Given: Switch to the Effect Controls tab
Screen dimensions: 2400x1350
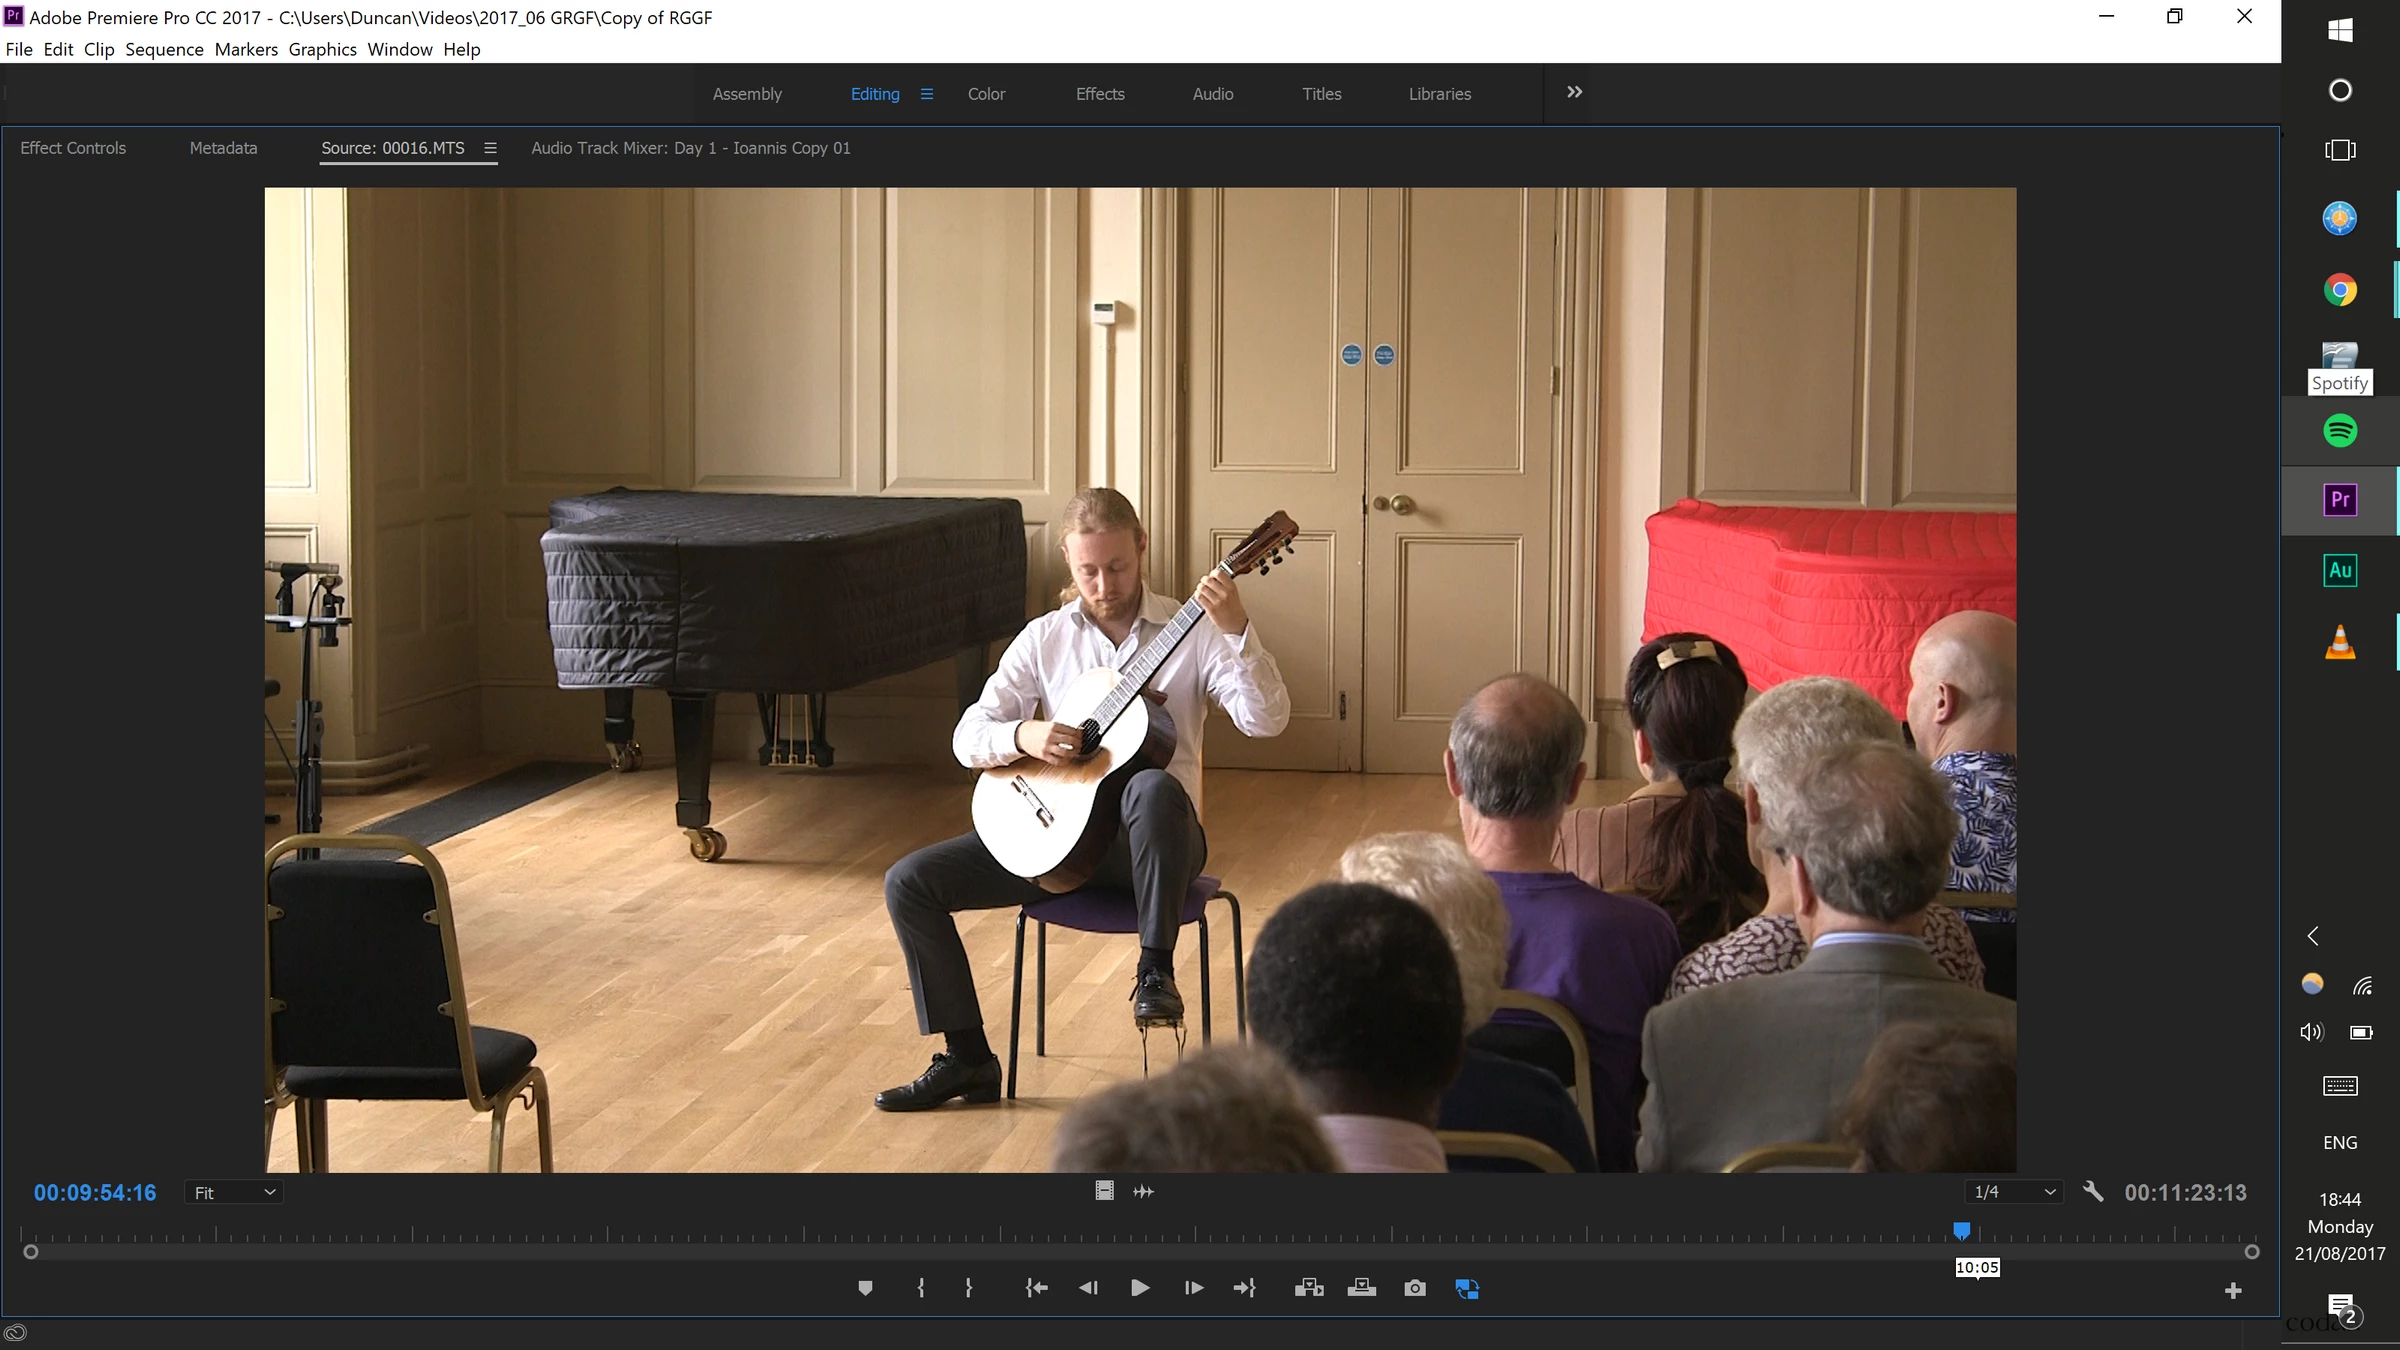Looking at the screenshot, I should click(73, 148).
